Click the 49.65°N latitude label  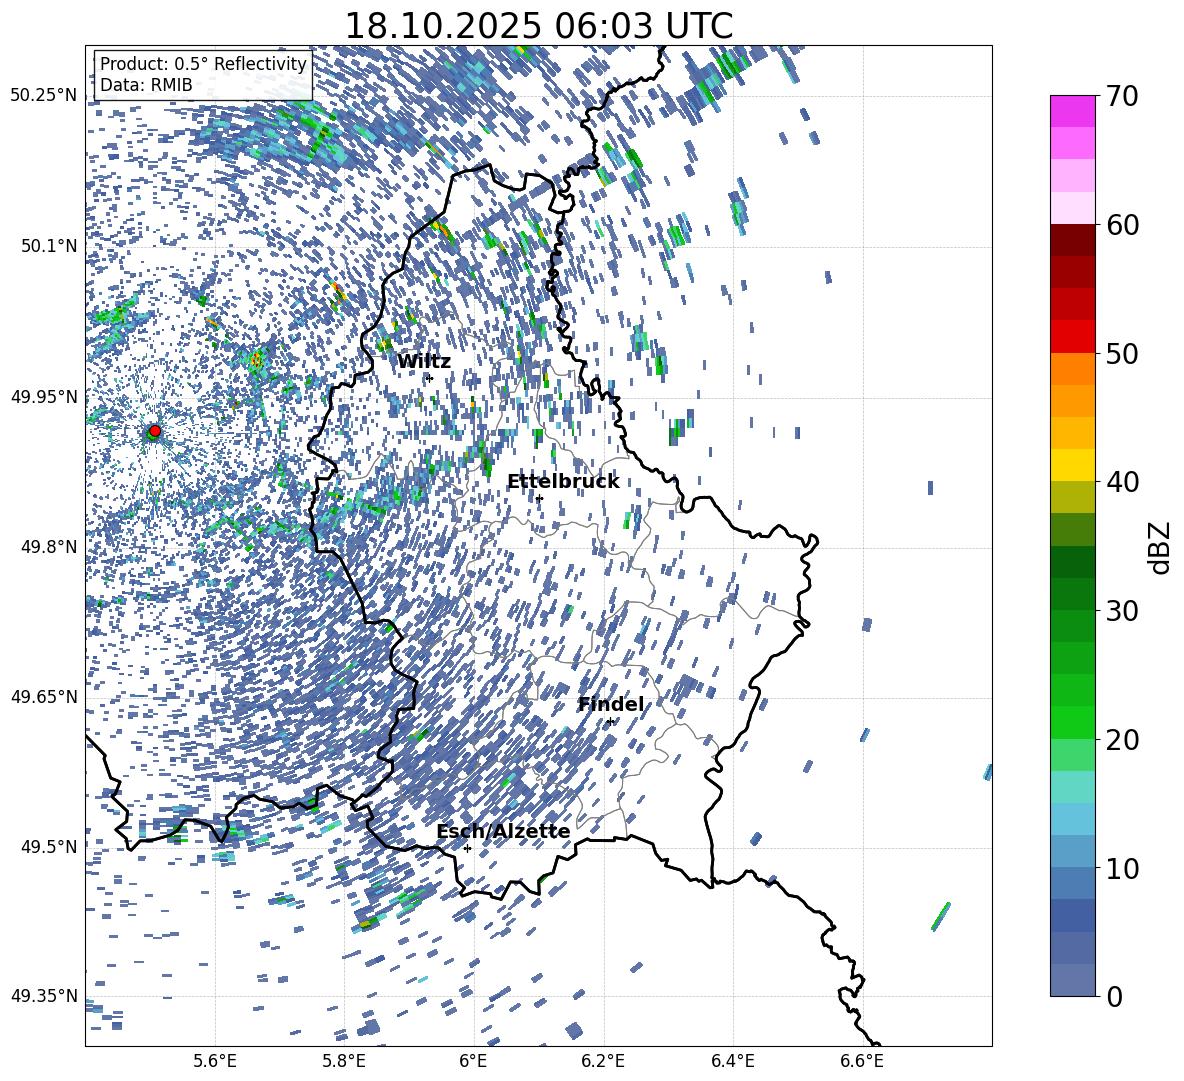tap(44, 696)
